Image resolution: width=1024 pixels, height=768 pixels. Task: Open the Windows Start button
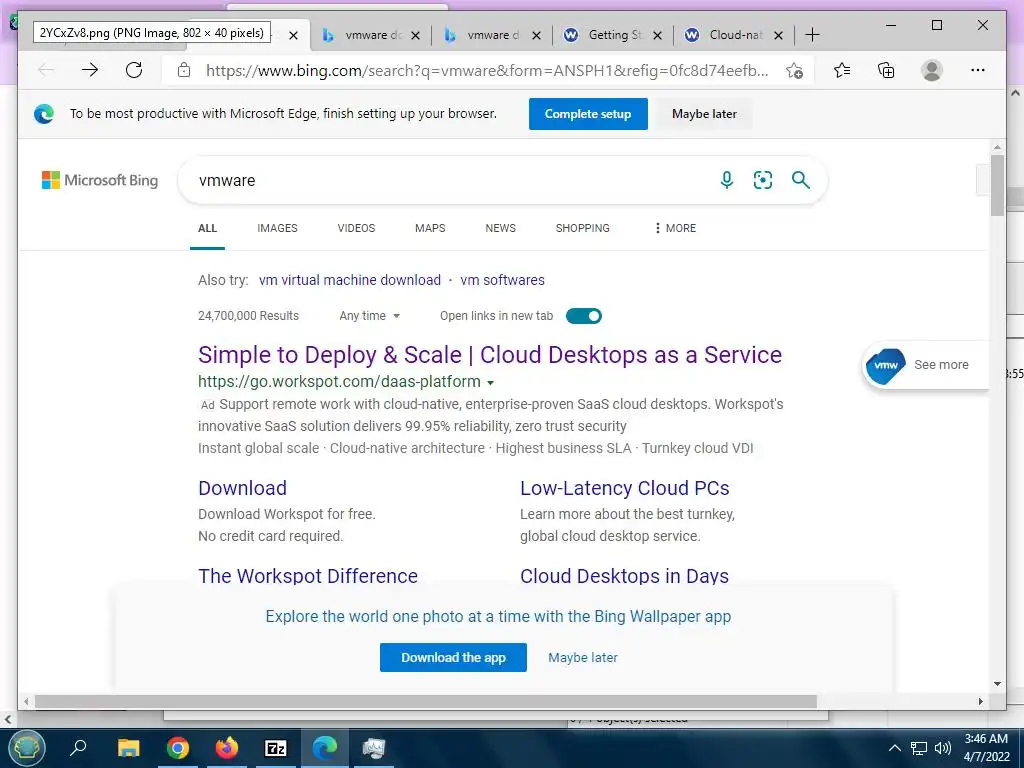(26, 747)
